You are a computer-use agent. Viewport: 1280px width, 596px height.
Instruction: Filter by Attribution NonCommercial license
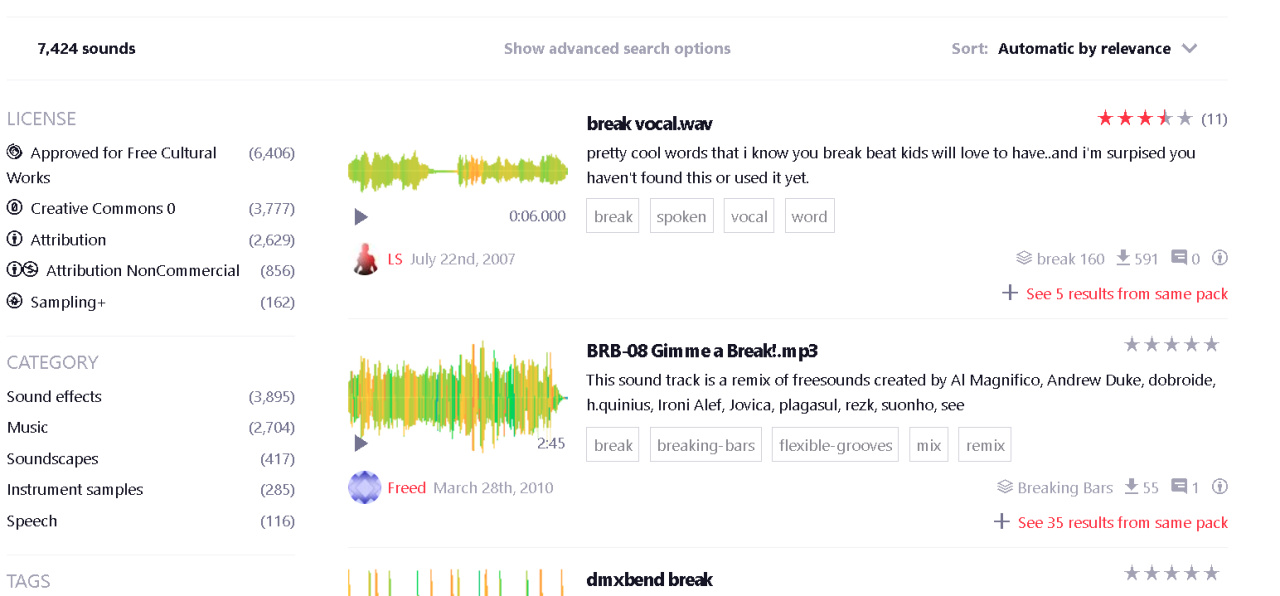(x=142, y=270)
